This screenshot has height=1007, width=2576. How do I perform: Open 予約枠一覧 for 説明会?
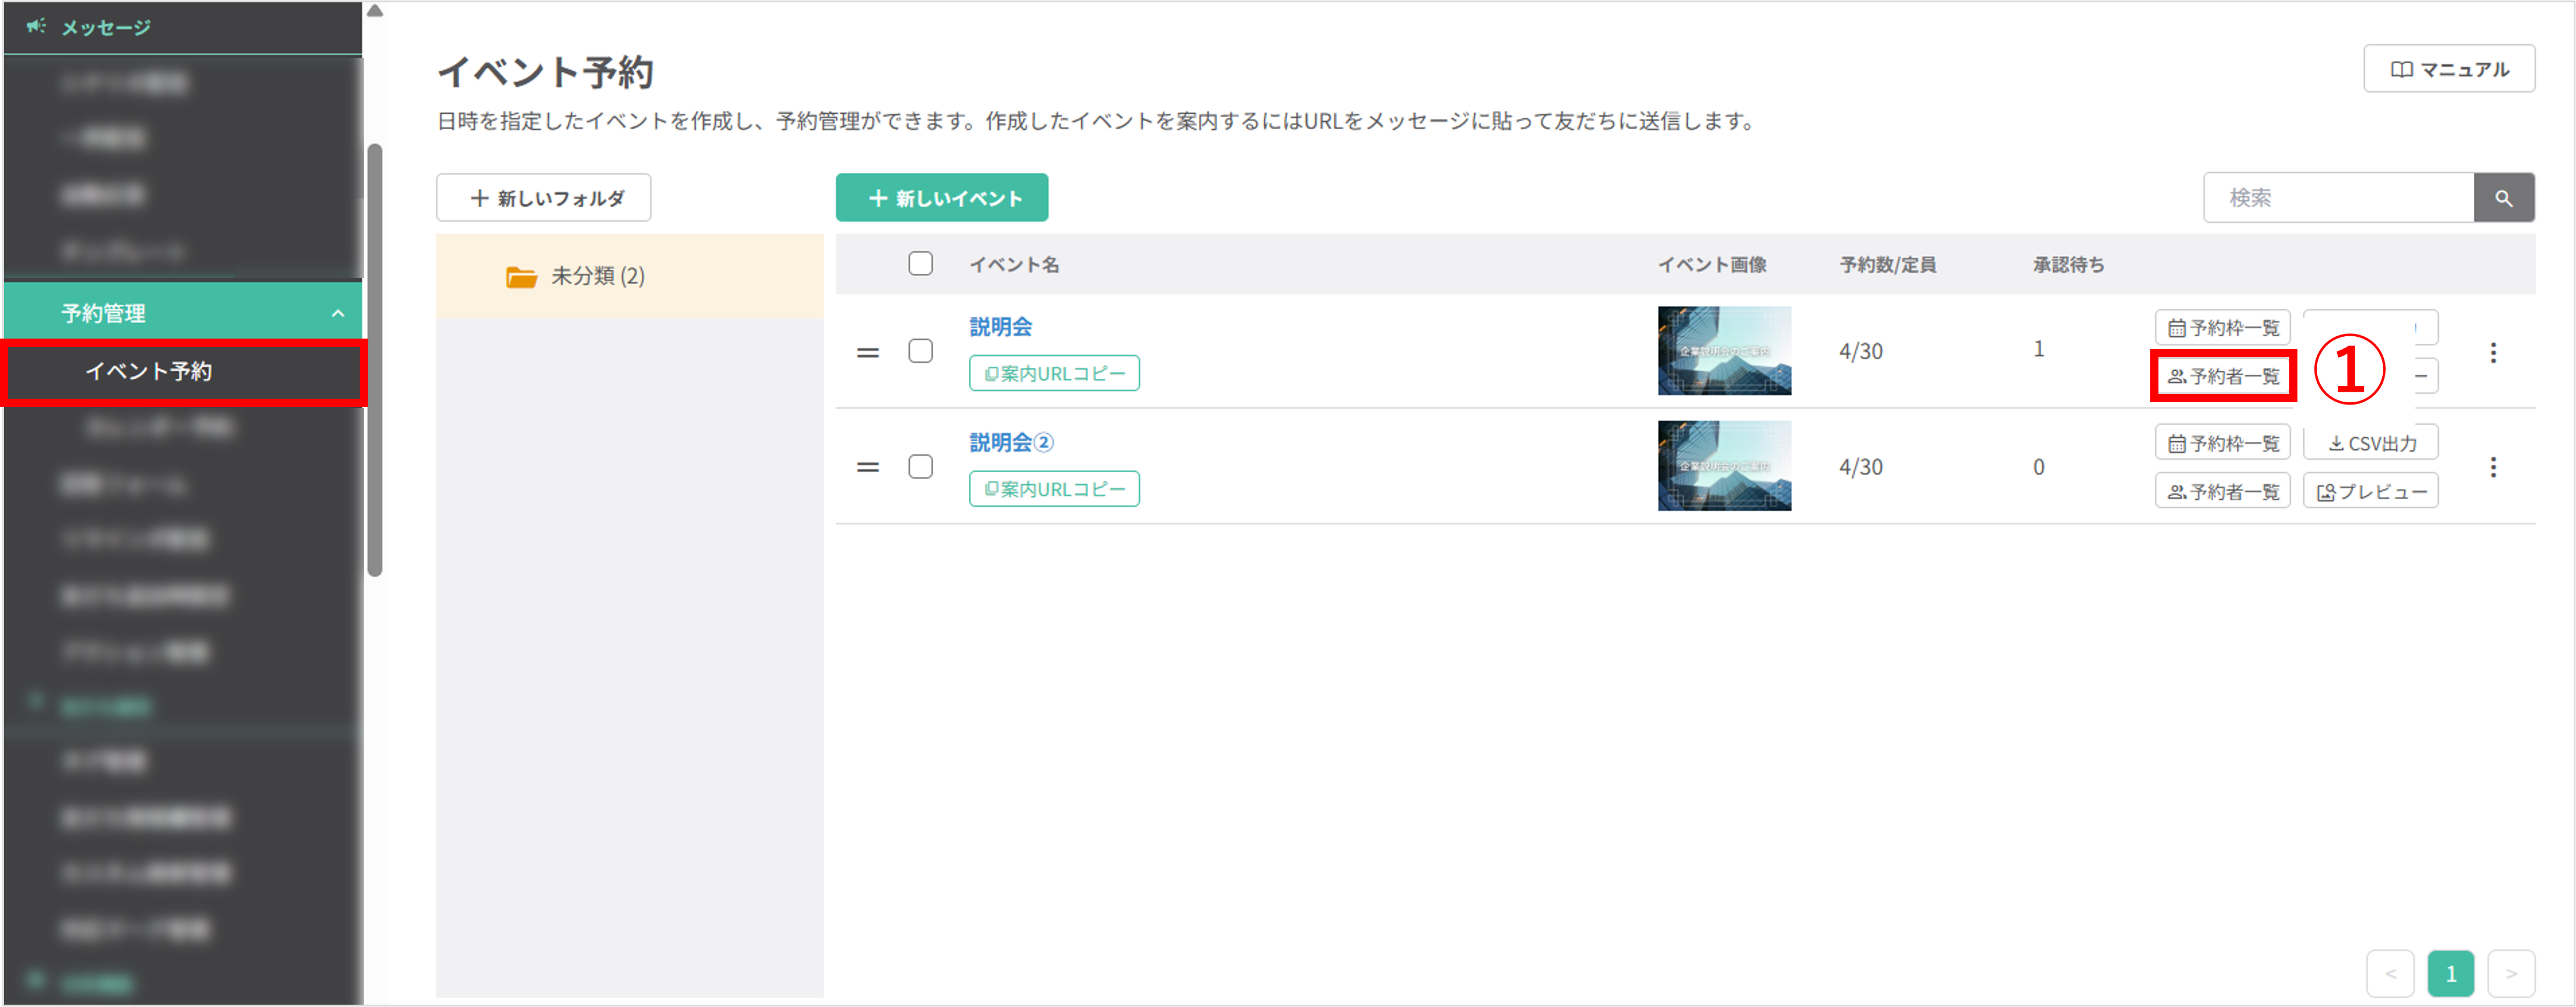[2222, 328]
